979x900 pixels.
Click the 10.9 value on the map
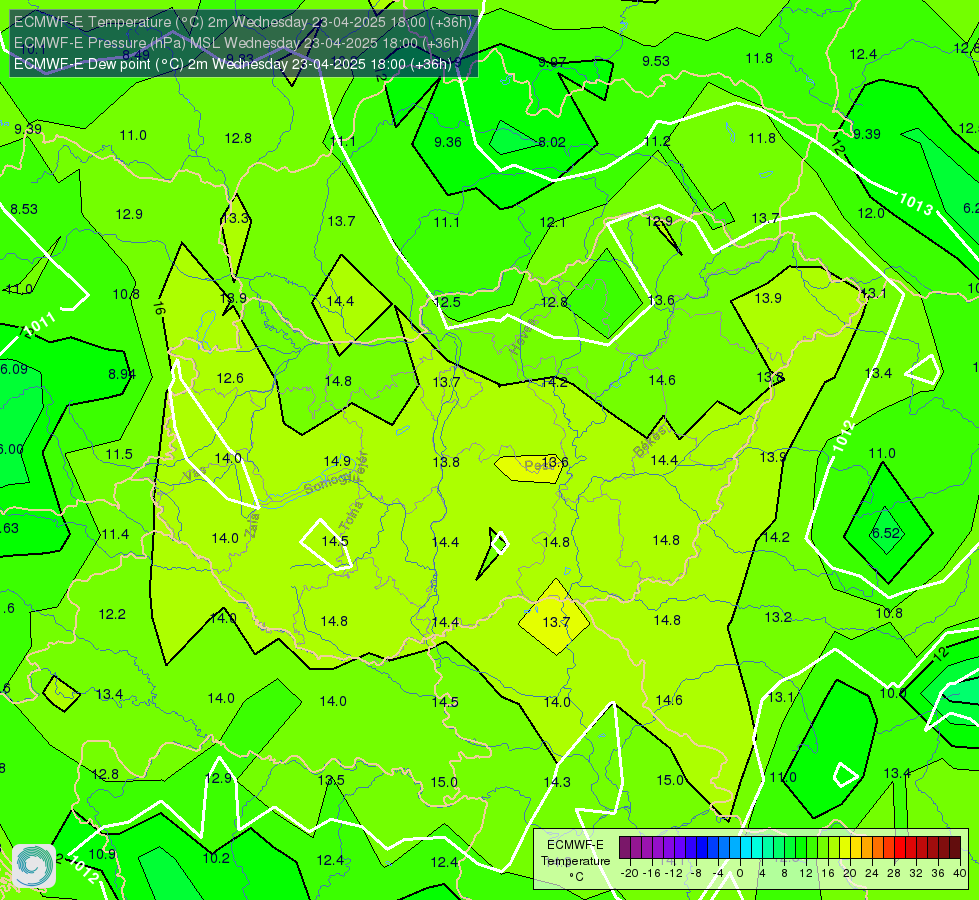coord(102,854)
